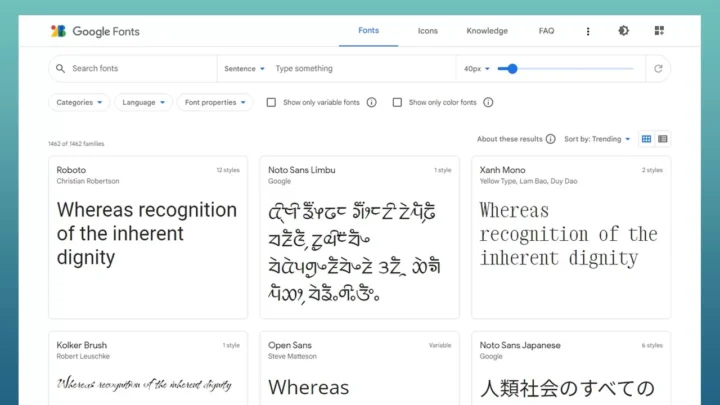This screenshot has height=405, width=720.
Task: Open the Noto Sans Limbu font card
Action: (360, 237)
